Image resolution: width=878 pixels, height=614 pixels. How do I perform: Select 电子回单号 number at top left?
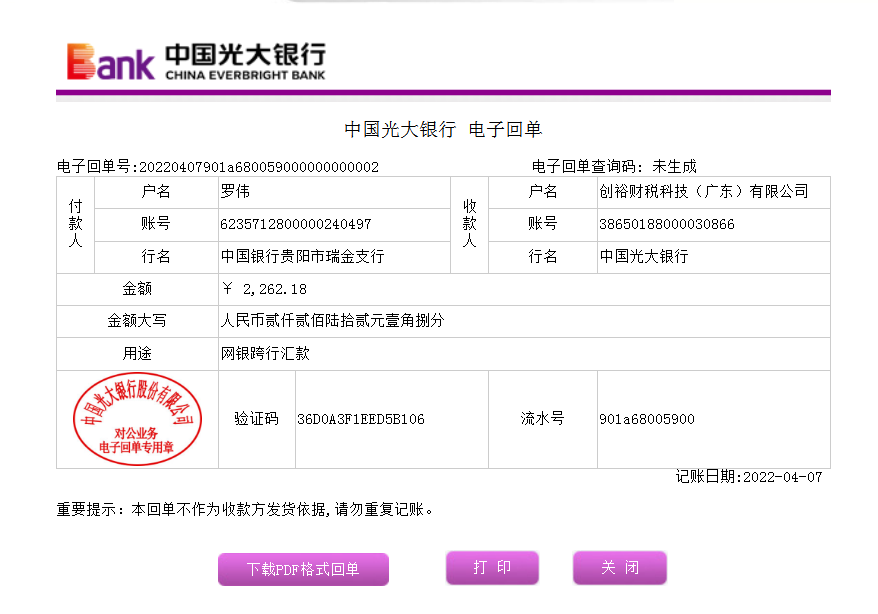pyautogui.click(x=259, y=167)
